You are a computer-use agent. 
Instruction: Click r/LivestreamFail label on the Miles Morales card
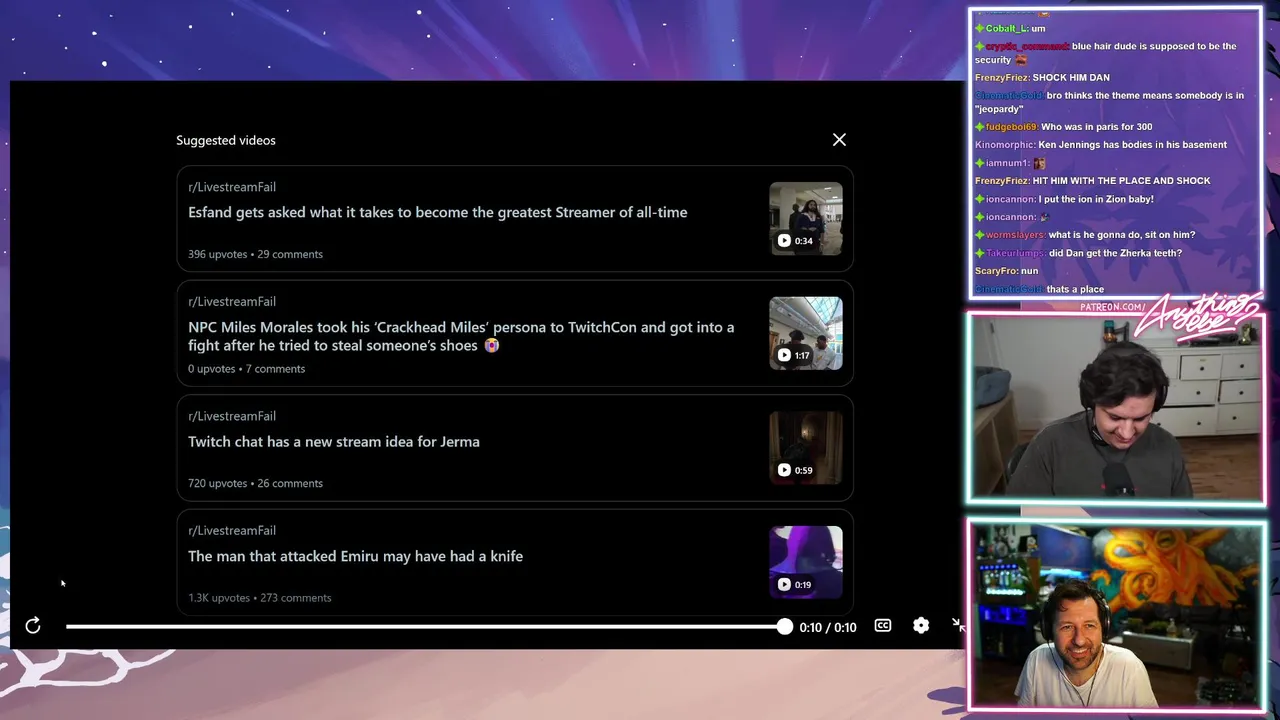pos(232,301)
